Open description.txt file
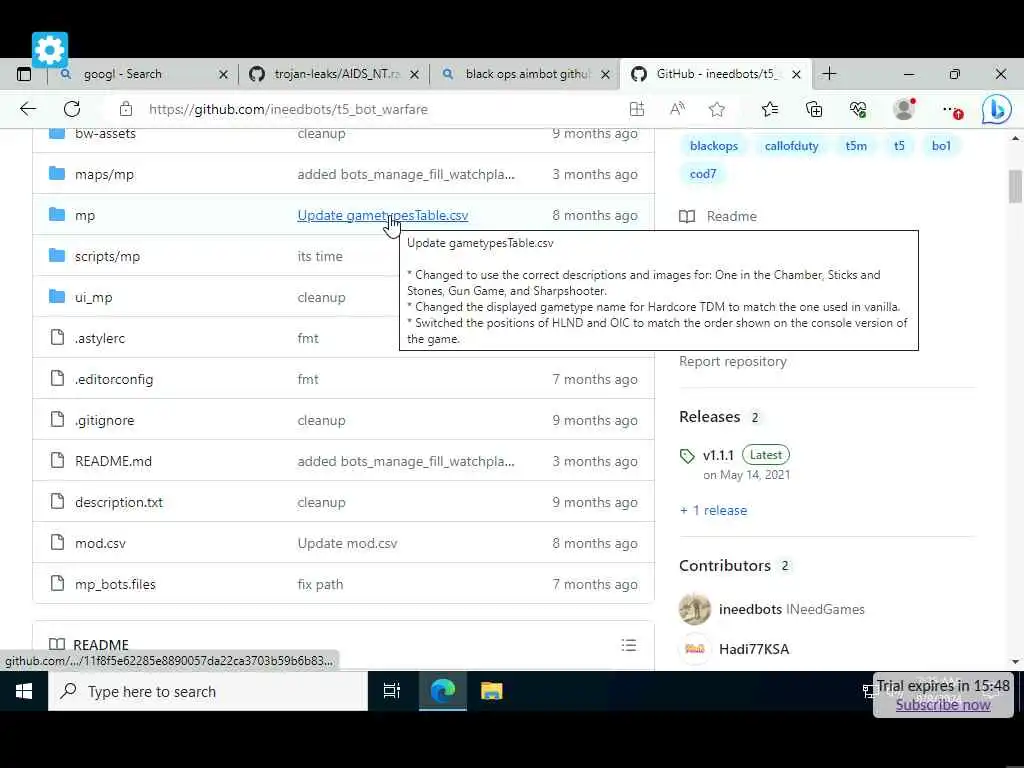The height and width of the screenshot is (768, 1024). 119,502
